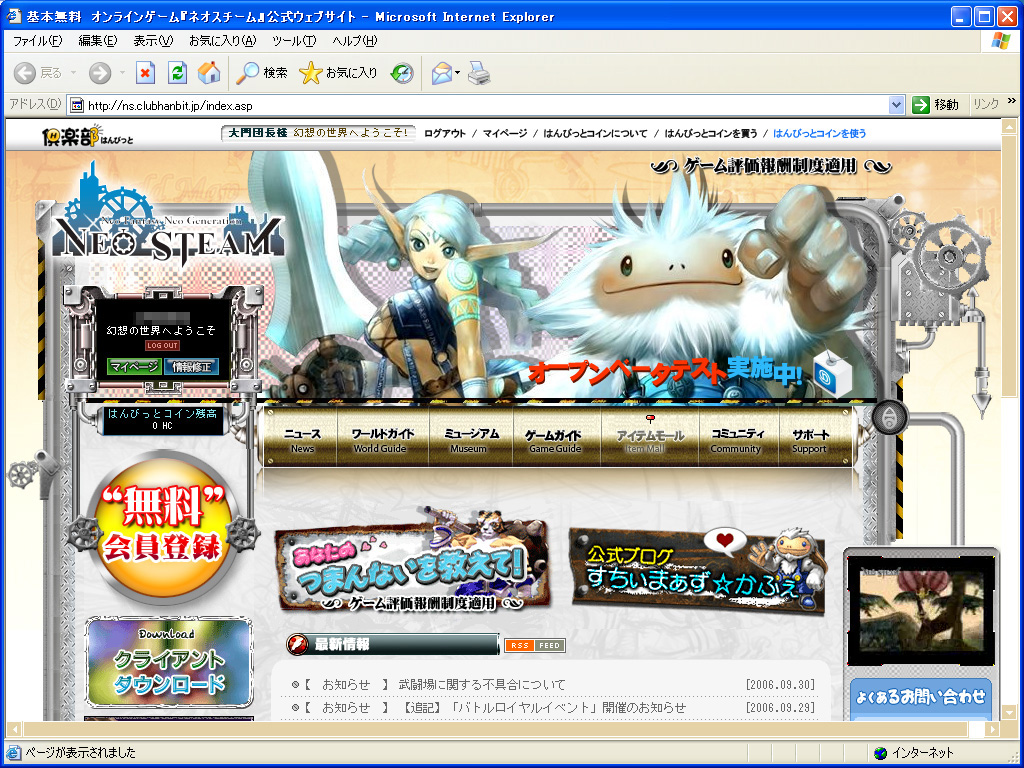Click the クライアントダウンロード banner
The width and height of the screenshot is (1024, 768).
[168, 664]
